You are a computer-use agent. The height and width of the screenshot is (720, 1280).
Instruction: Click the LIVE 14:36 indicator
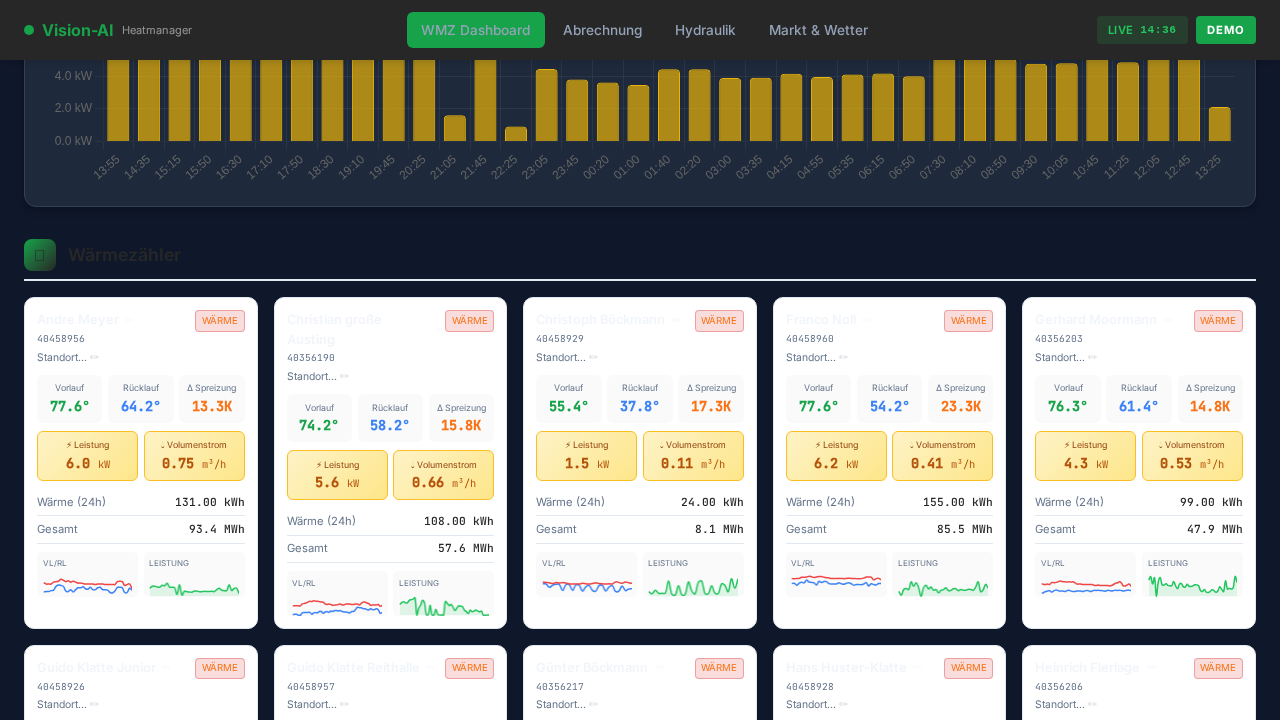point(1142,30)
